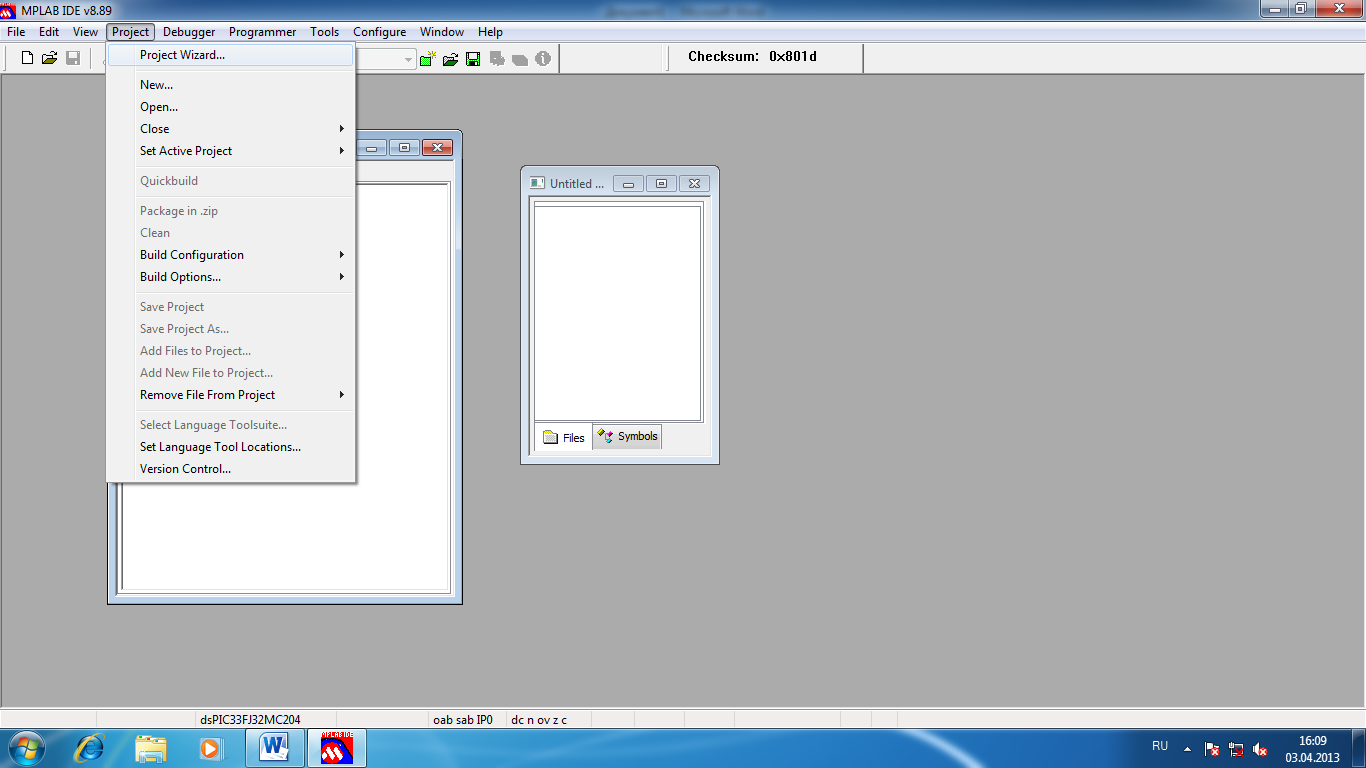Viewport: 1366px width, 768px height.
Task: Expand the Set Active Project submenu
Action: tap(231, 151)
